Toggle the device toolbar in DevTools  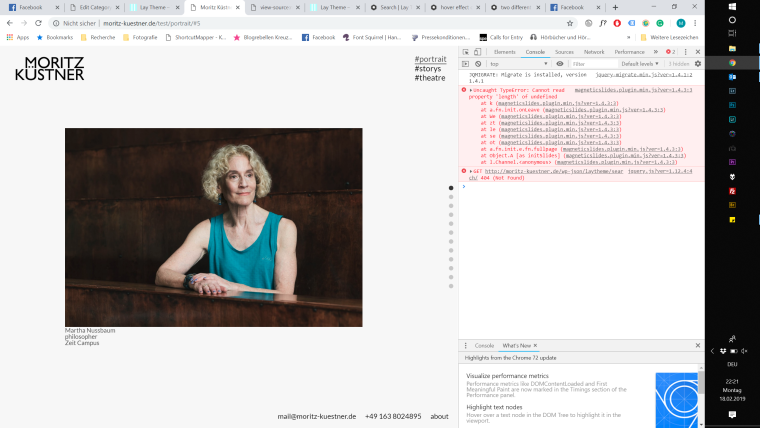tap(478, 51)
